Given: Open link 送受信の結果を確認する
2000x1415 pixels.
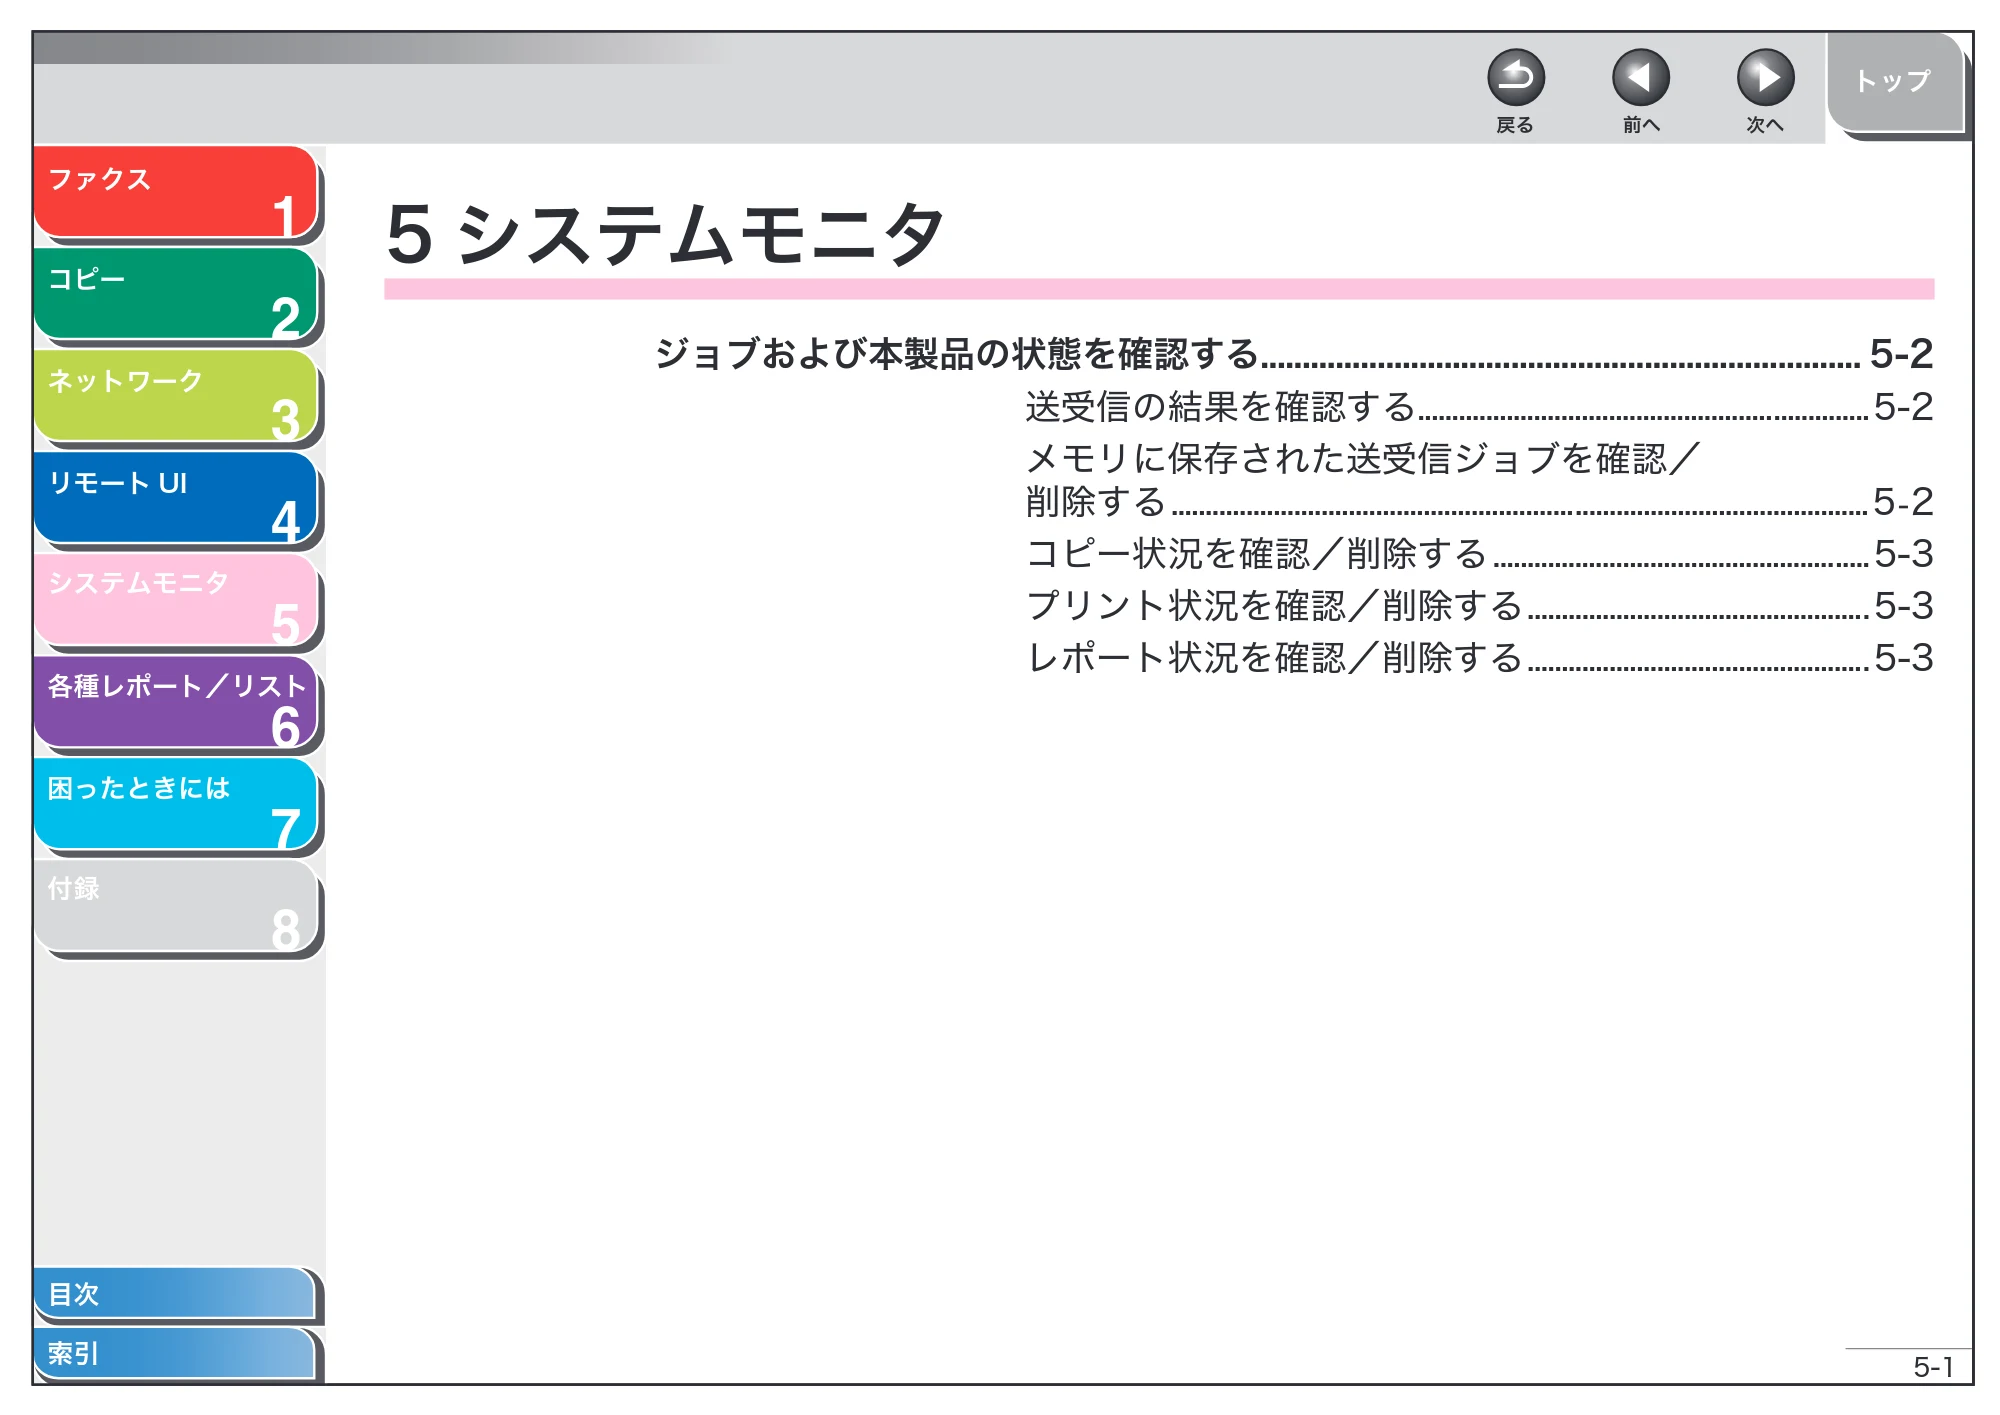Looking at the screenshot, I should coord(1479,407).
